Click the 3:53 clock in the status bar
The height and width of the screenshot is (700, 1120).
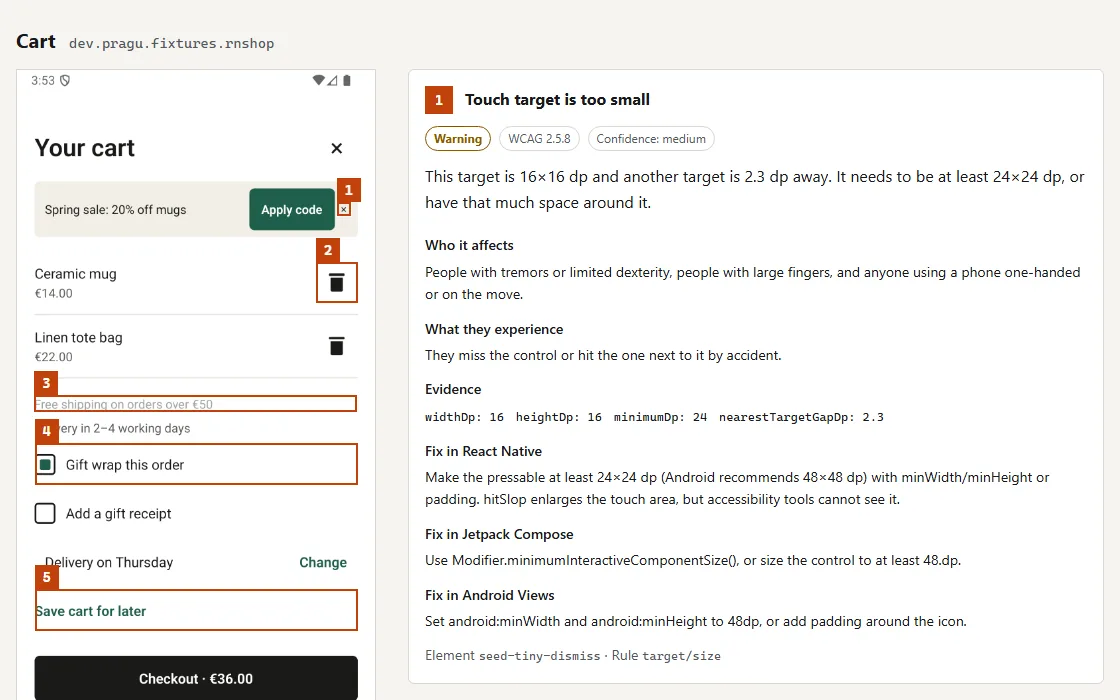click(x=43, y=80)
